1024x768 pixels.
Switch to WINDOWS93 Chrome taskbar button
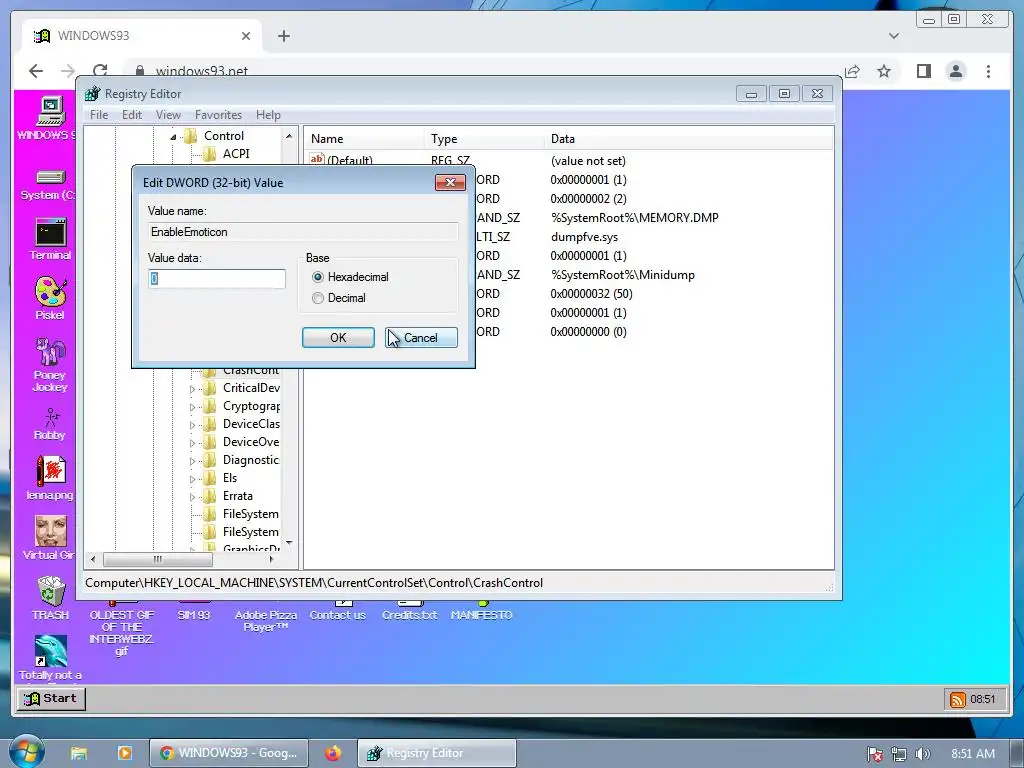tap(228, 753)
